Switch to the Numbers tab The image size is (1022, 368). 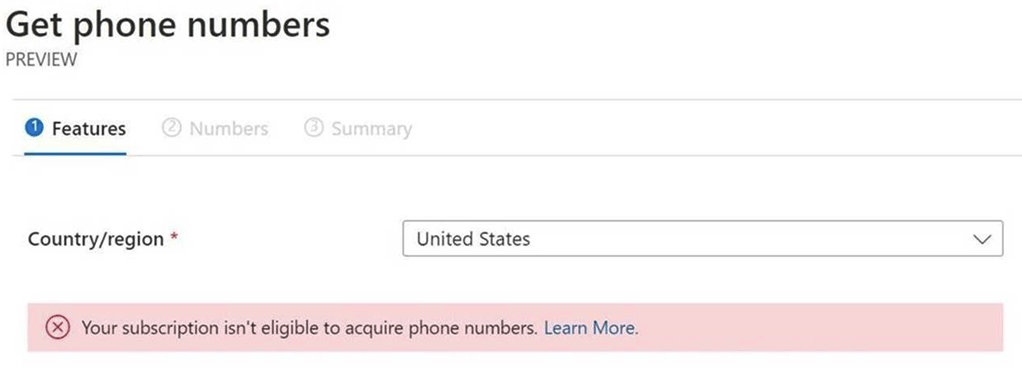point(215,128)
